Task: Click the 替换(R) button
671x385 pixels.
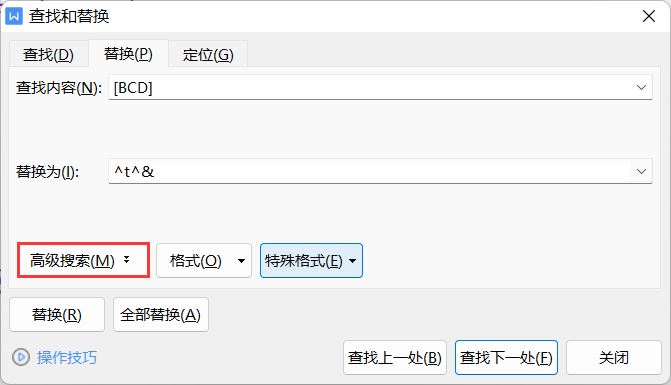Action: 57,314
